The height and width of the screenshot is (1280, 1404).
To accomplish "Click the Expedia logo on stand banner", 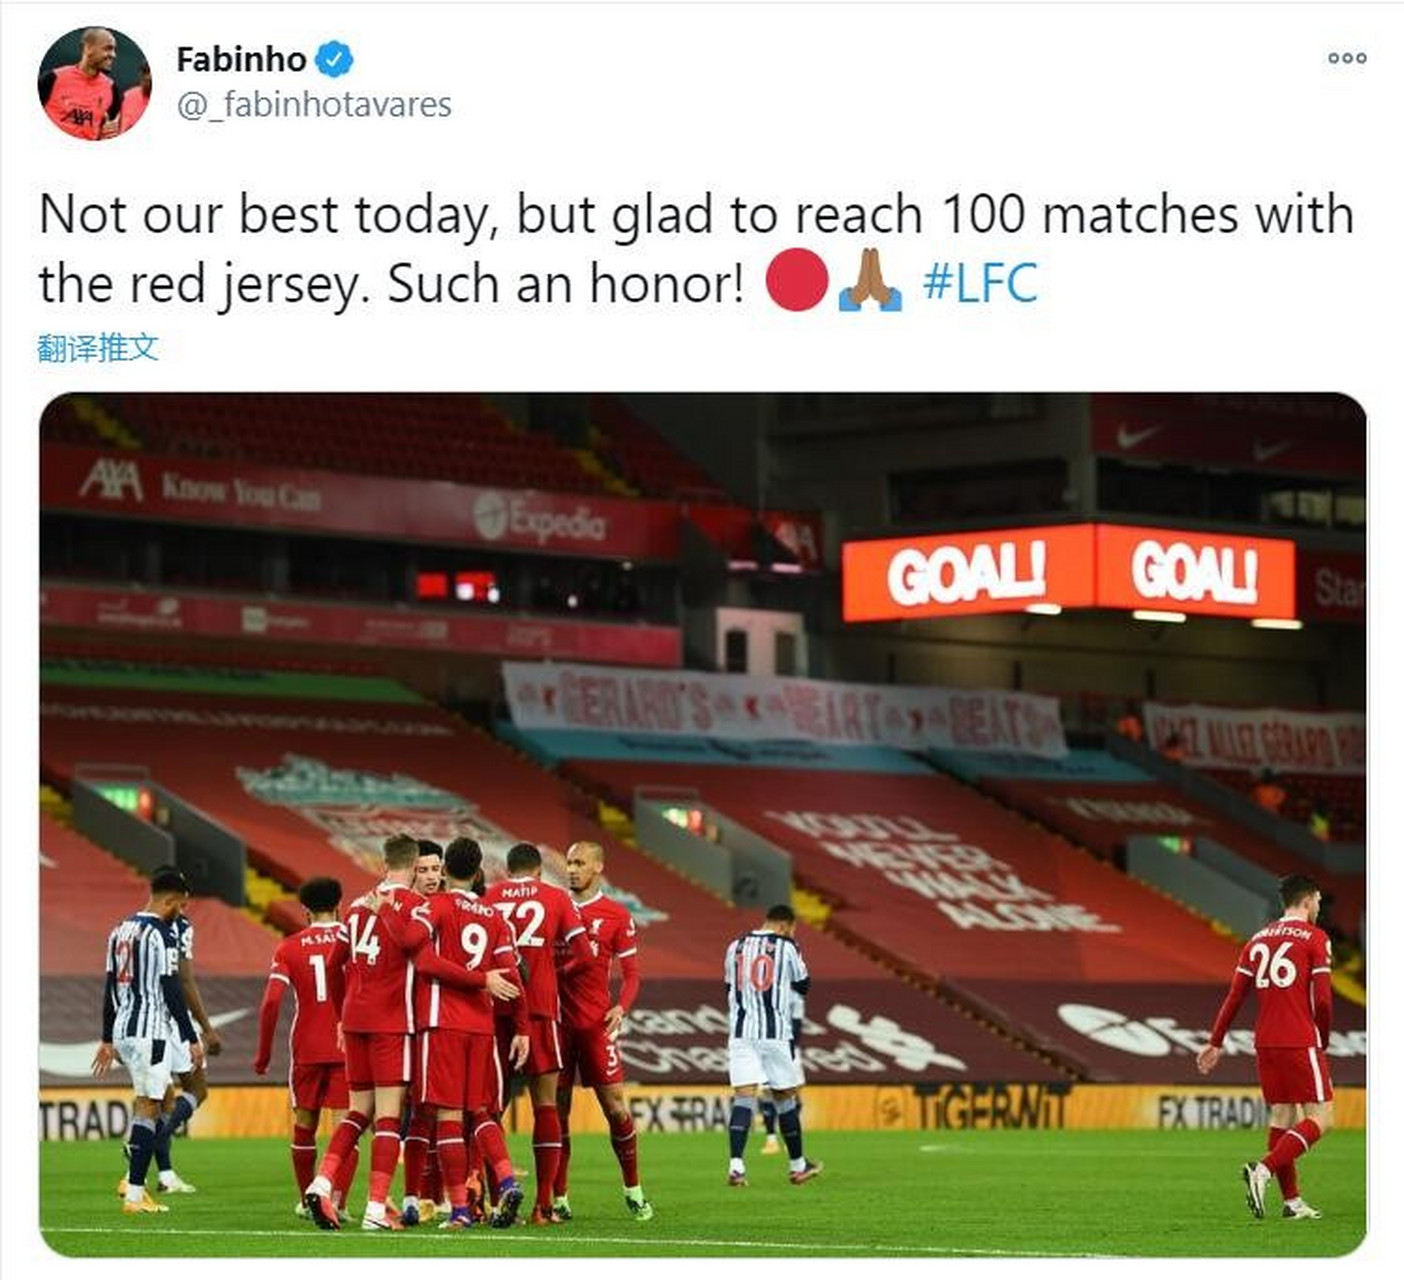I will pos(540,518).
